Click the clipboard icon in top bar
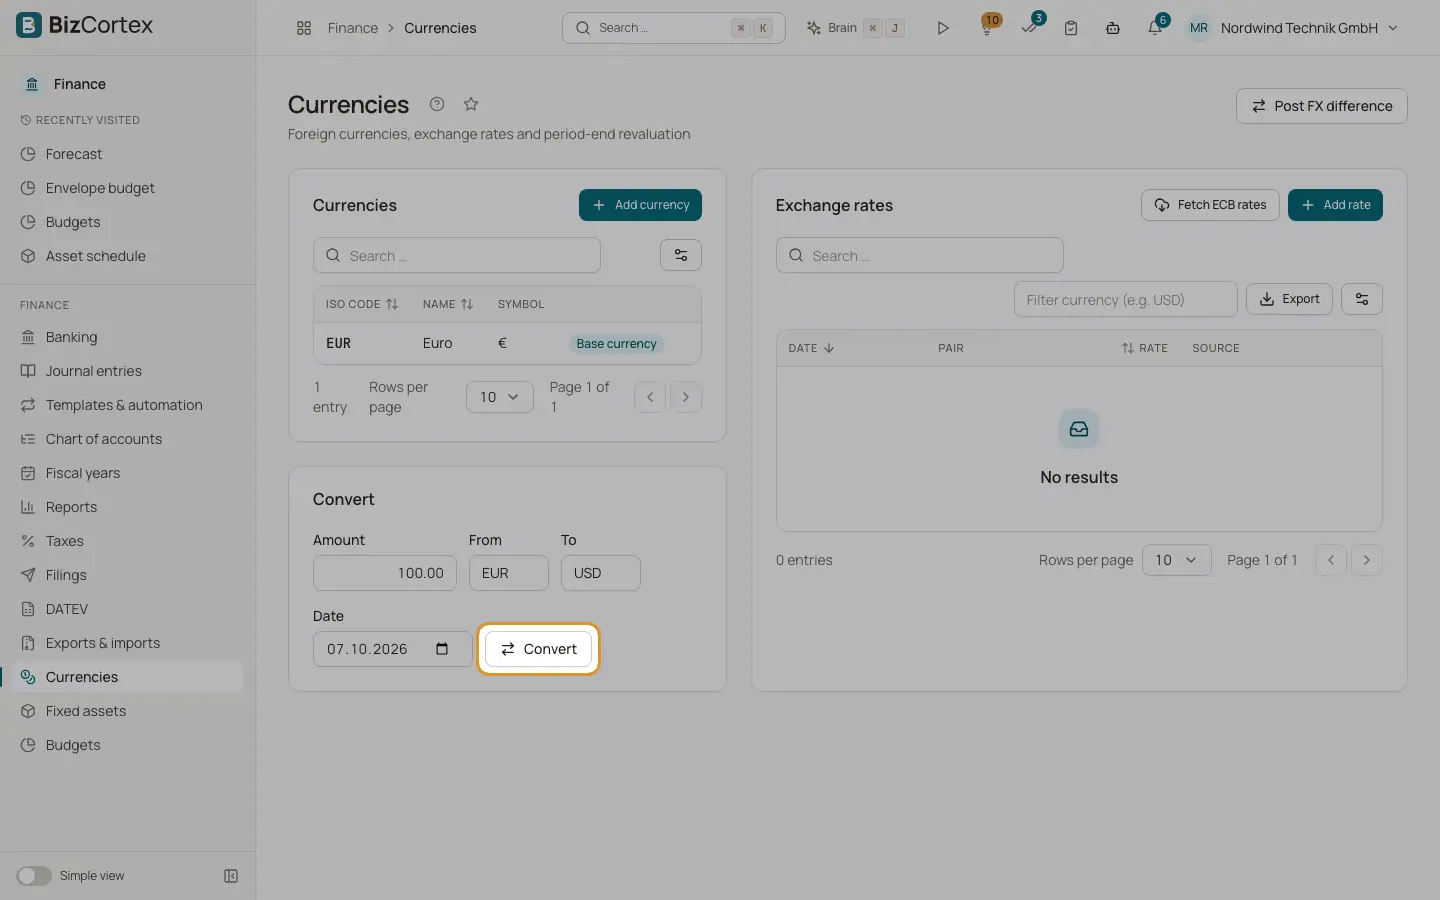1440x900 pixels. [1071, 28]
